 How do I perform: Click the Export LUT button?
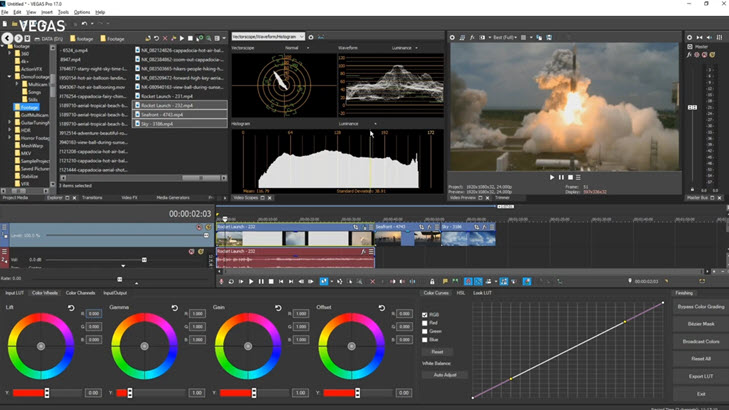tap(701, 376)
